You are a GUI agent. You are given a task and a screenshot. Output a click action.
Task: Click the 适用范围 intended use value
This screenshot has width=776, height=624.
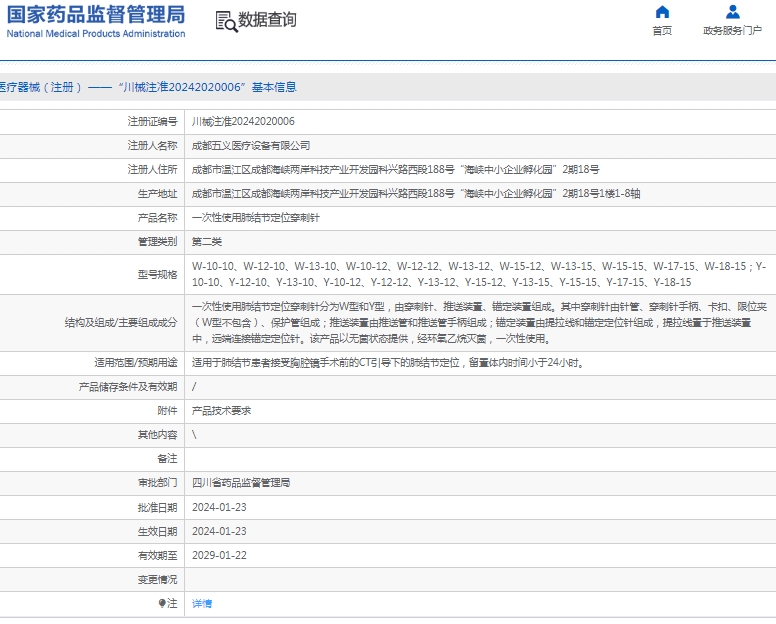[x=388, y=363]
